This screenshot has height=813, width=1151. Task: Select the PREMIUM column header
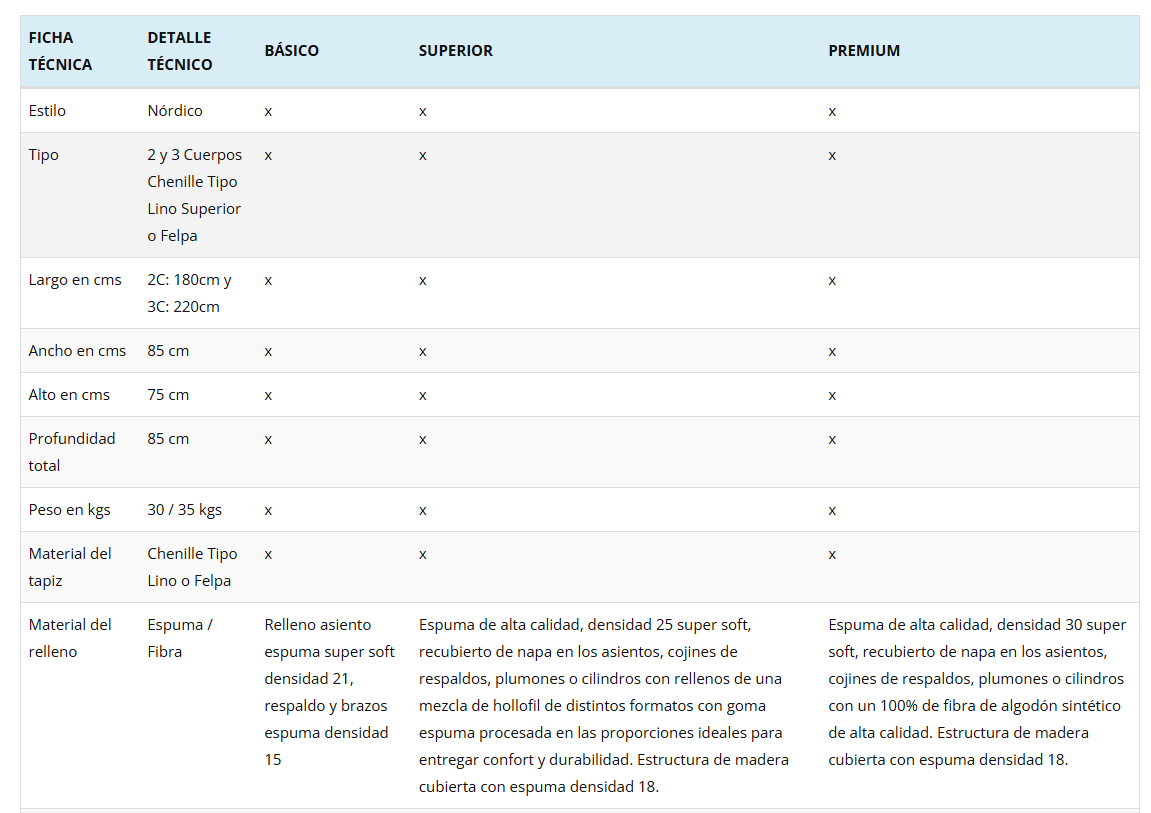point(863,51)
